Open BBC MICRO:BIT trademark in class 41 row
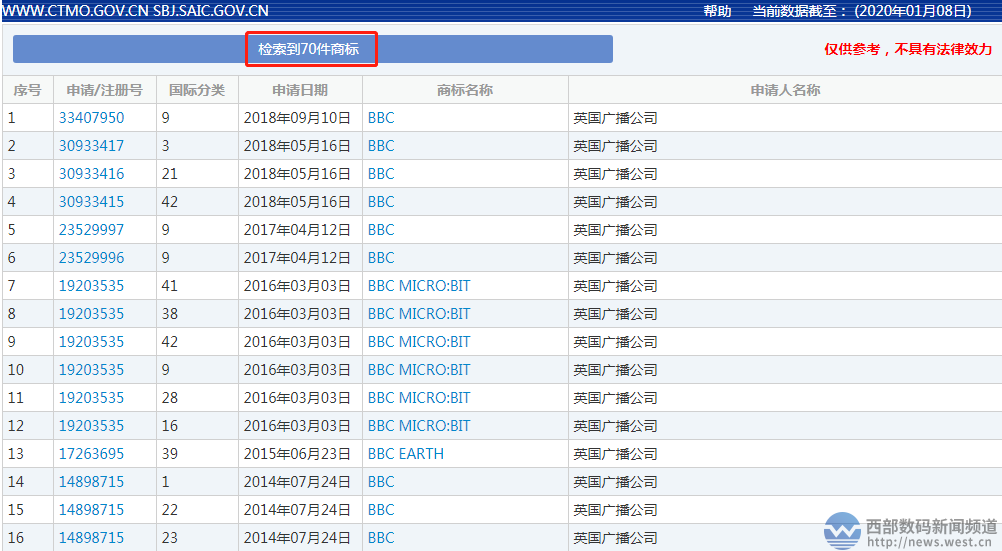 click(418, 286)
